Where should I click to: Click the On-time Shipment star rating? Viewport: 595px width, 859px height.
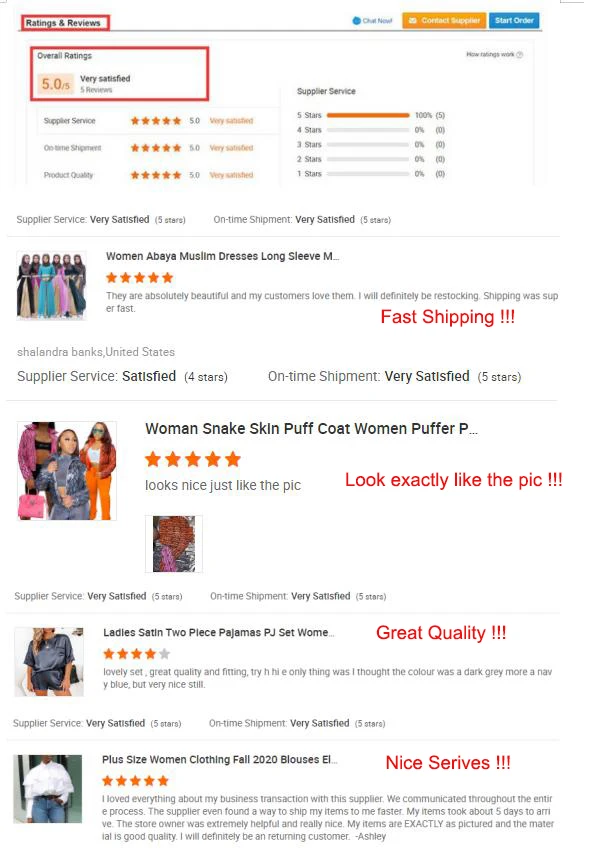pos(156,148)
